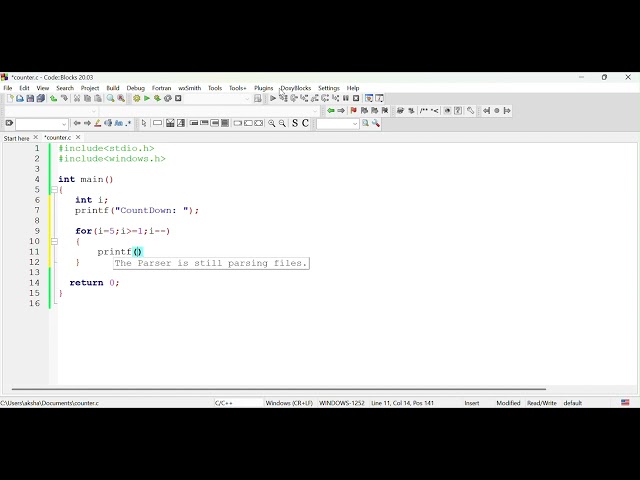640x480 pixels.
Task: Start debugging with the Debug/Continue arrow
Action: click(273, 98)
